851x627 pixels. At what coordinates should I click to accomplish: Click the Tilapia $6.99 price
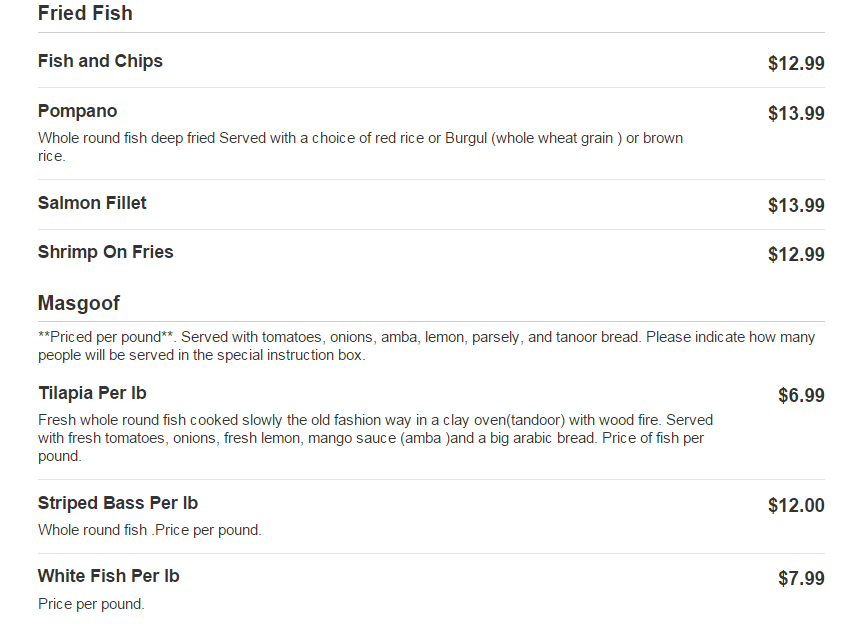[x=801, y=396]
